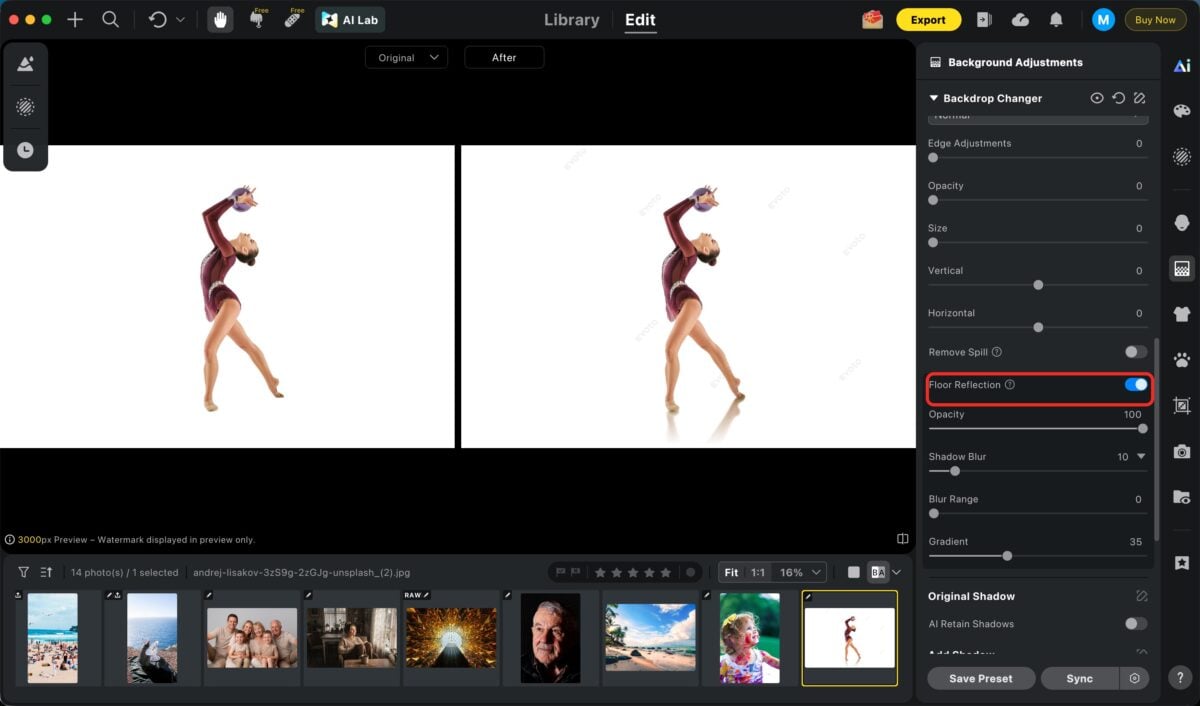Open the color palette sidebar icon
Screen dimensions: 1200x706
pyautogui.click(x=1182, y=111)
